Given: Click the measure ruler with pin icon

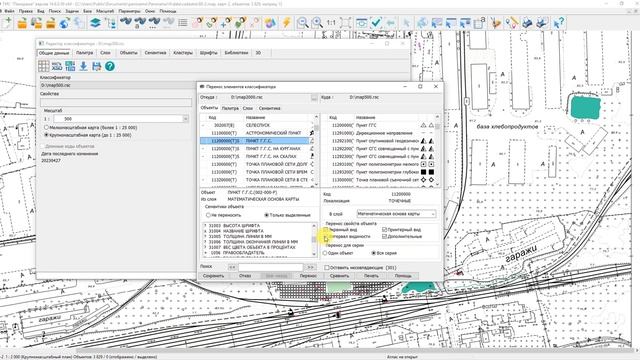Looking at the screenshot, I should click(511, 23).
